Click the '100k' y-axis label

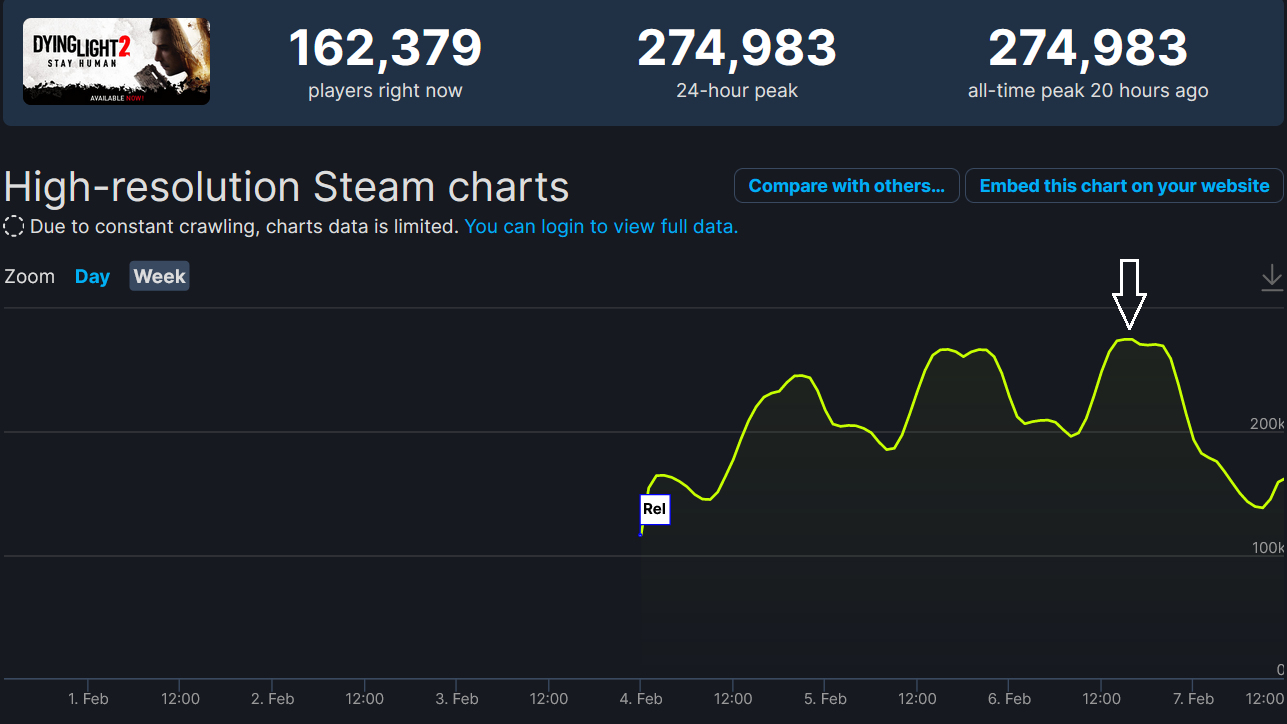(1267, 548)
